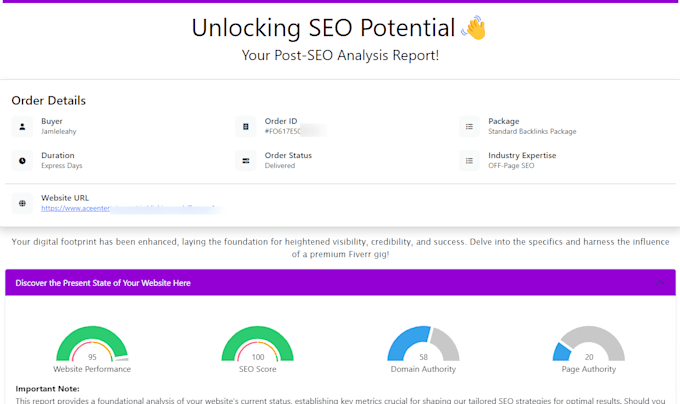Click the order ID value '#FO617E5'
The image size is (680, 404).
coord(282,131)
